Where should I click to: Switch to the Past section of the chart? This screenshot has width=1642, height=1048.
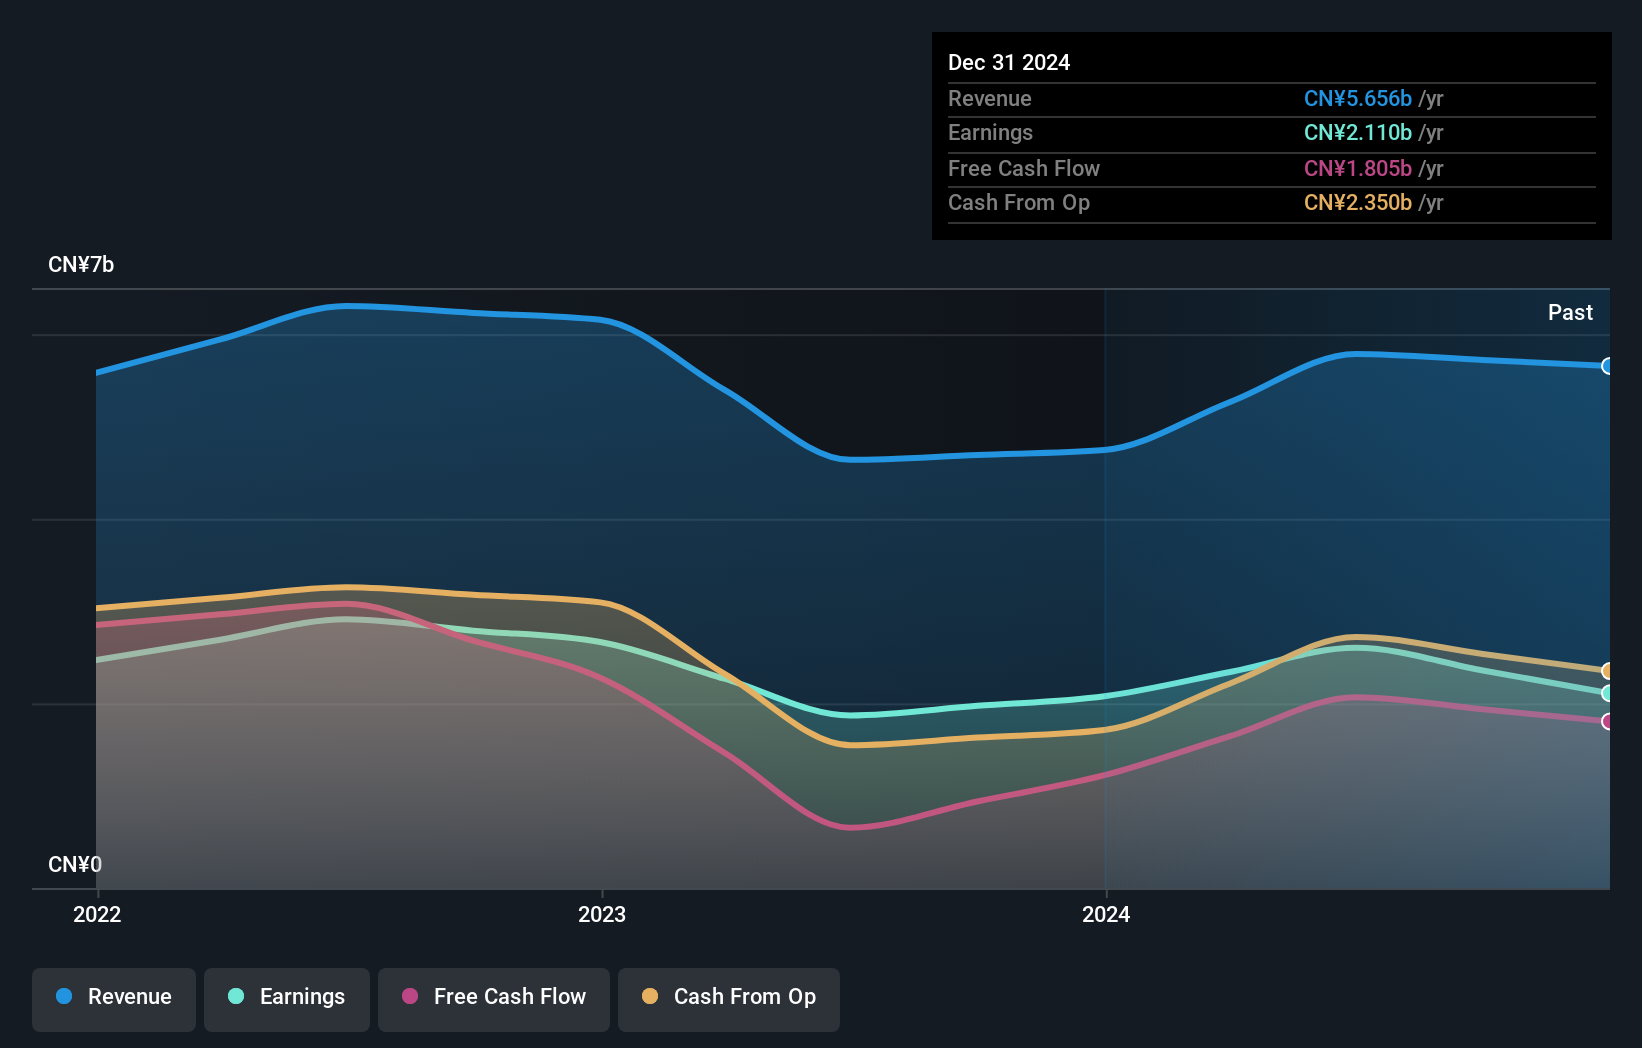(1570, 312)
